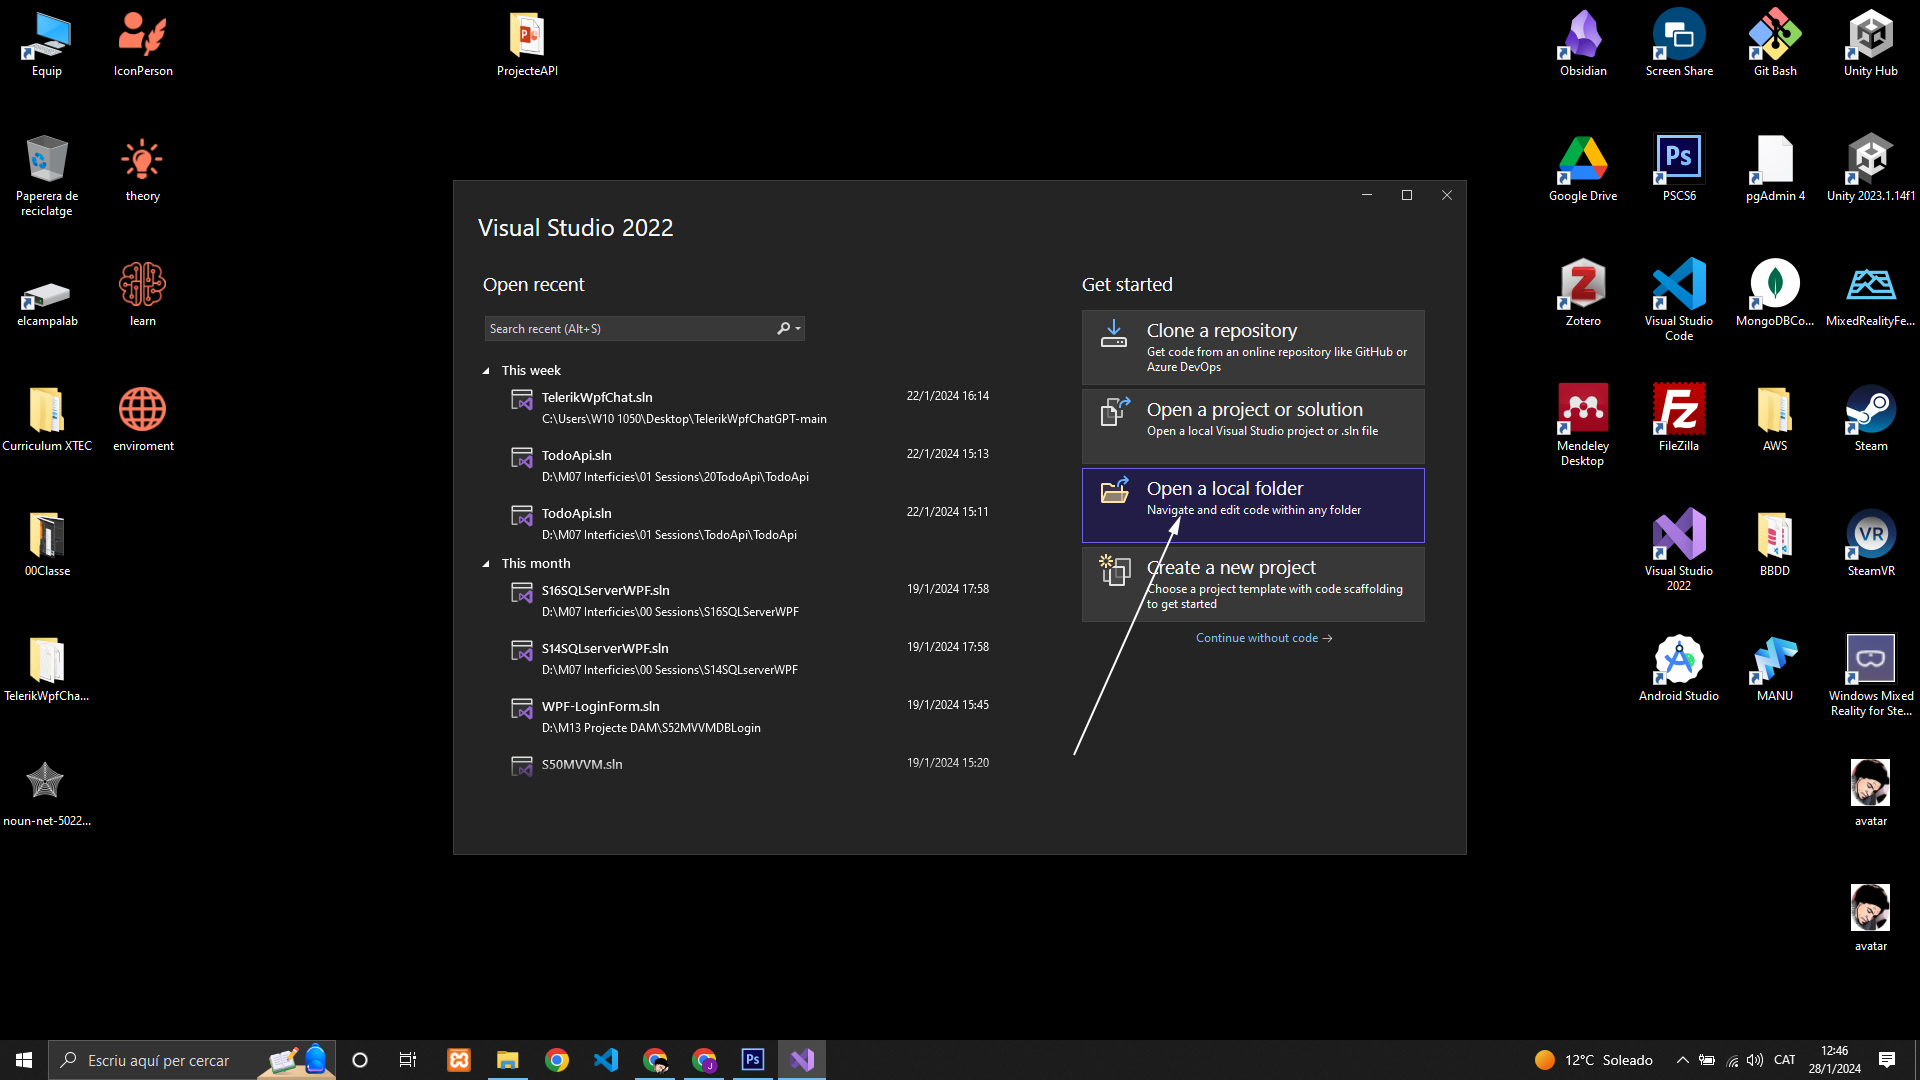This screenshot has width=1920, height=1080.
Task: Open the search recent dropdown arrow
Action: (x=798, y=329)
